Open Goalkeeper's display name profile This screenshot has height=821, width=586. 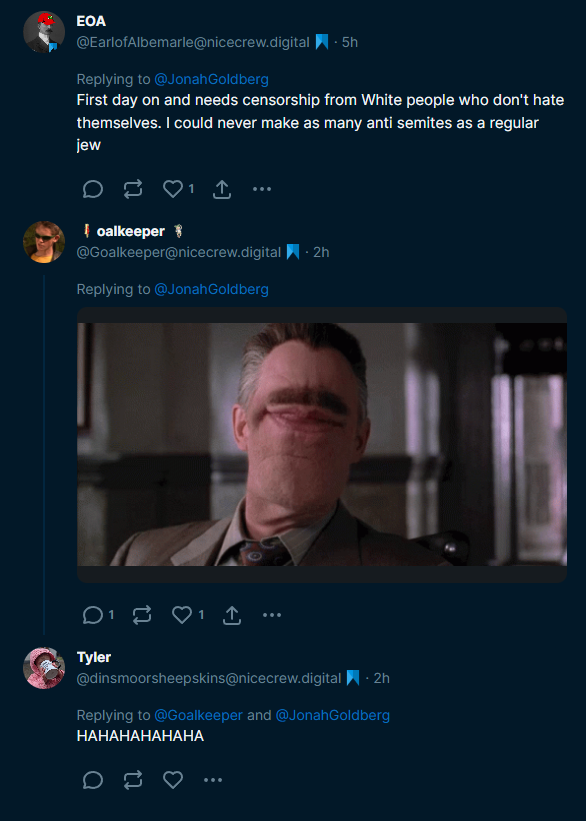pos(132,231)
